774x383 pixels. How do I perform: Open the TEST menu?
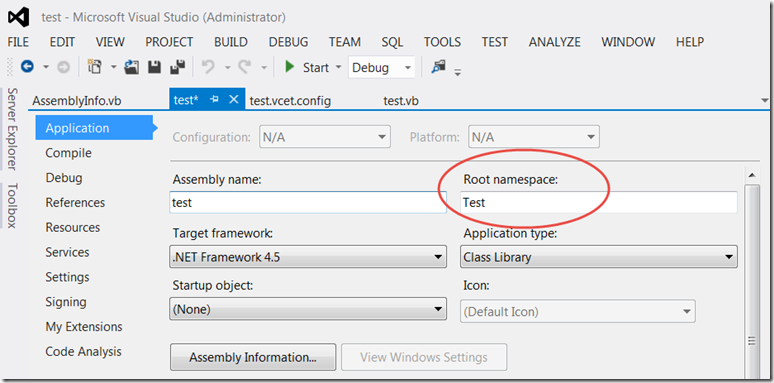(x=495, y=42)
